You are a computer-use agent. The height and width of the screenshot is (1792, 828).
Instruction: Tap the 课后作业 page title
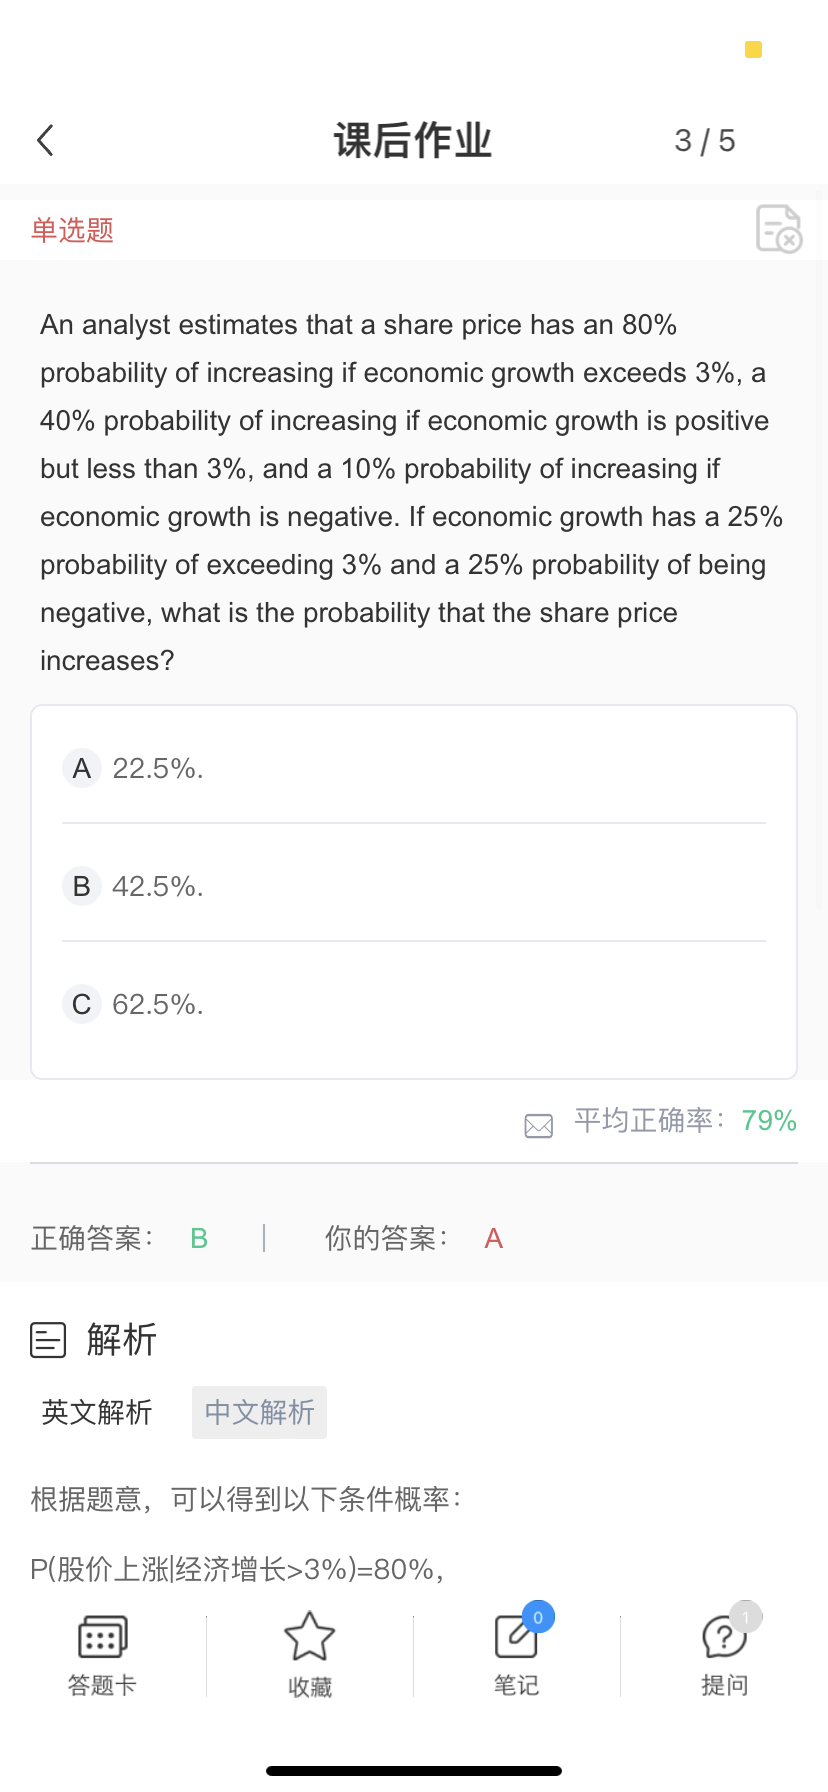click(x=413, y=141)
